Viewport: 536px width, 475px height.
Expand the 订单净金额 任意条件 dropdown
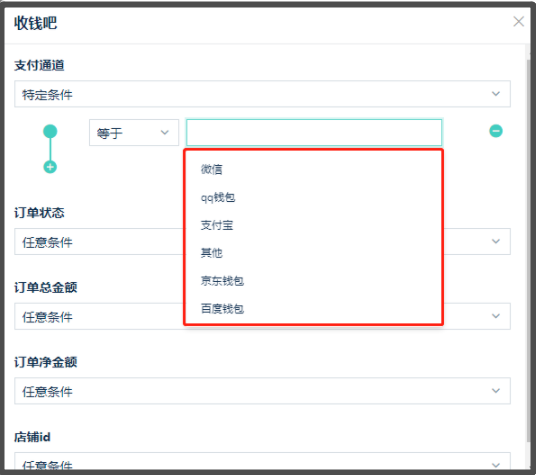pos(262,391)
